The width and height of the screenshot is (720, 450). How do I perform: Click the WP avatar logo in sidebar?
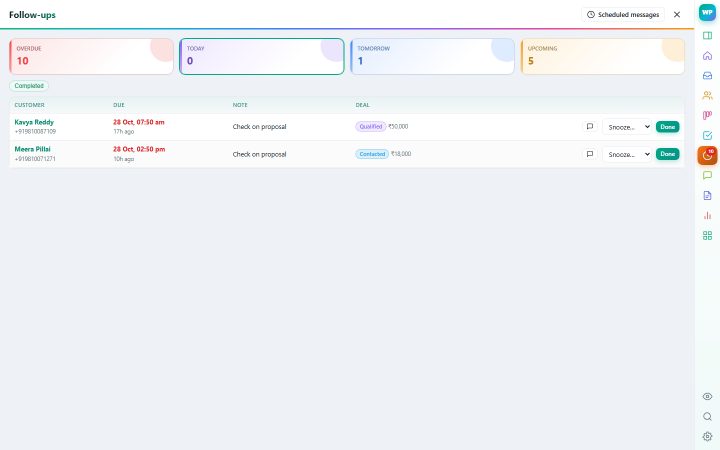click(x=707, y=13)
